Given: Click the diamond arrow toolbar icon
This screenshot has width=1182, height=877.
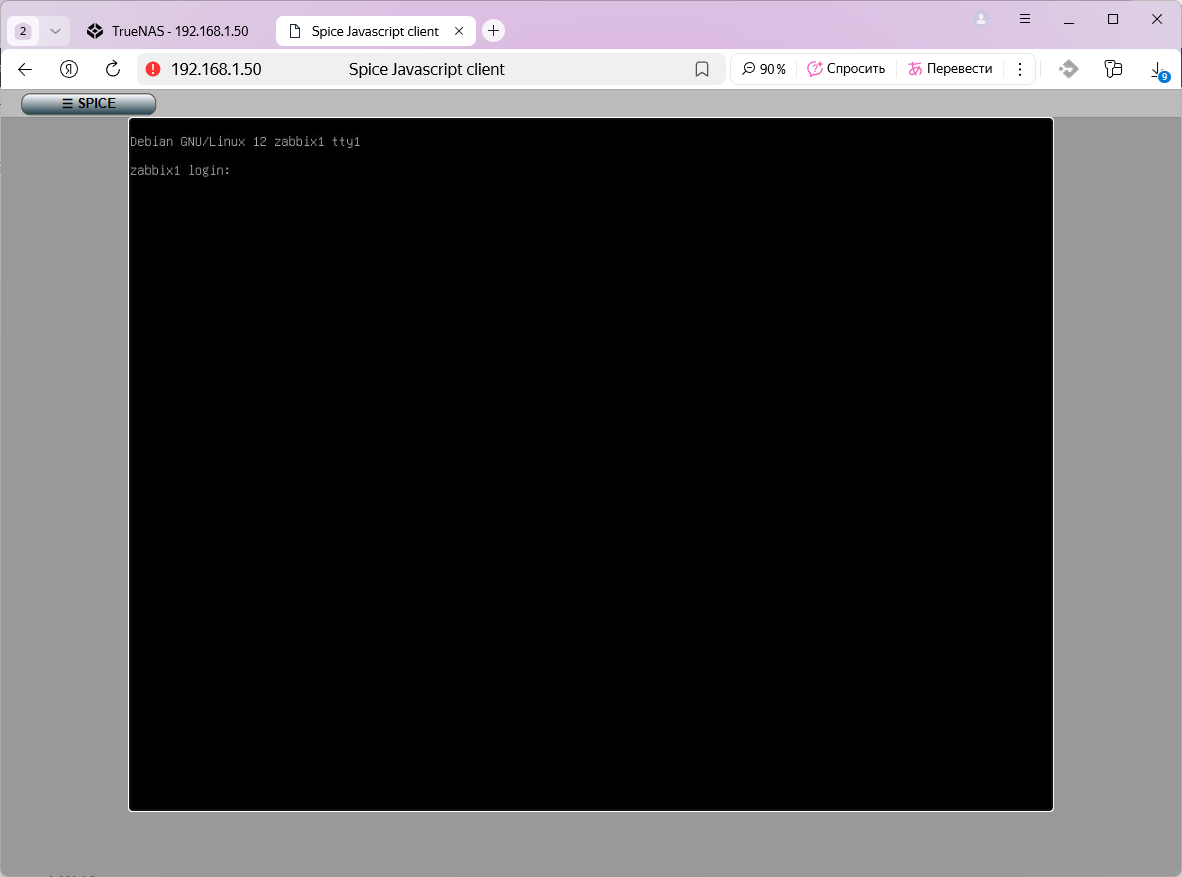Looking at the screenshot, I should tap(1068, 69).
